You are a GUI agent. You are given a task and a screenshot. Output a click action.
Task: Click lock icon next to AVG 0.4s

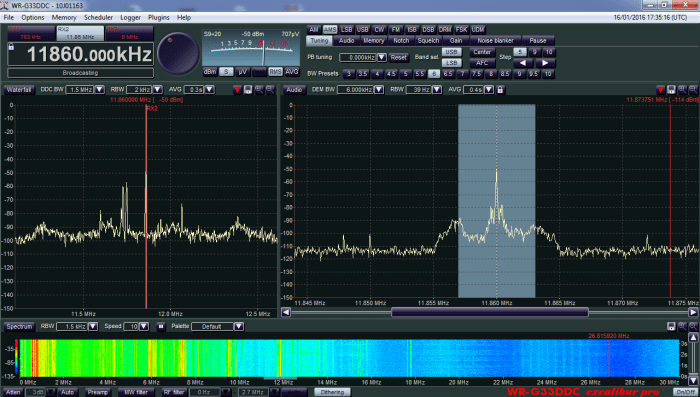pos(500,90)
